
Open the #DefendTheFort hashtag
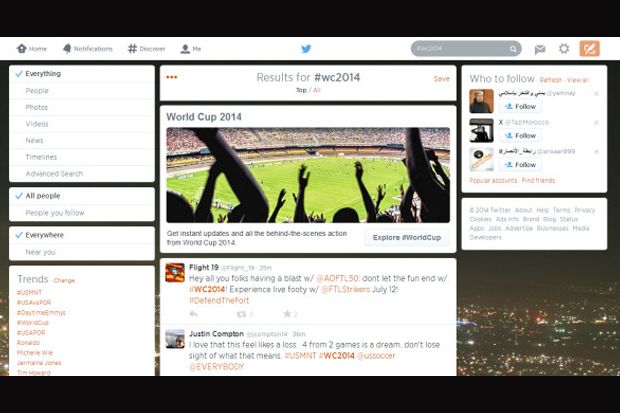pyautogui.click(x=219, y=301)
